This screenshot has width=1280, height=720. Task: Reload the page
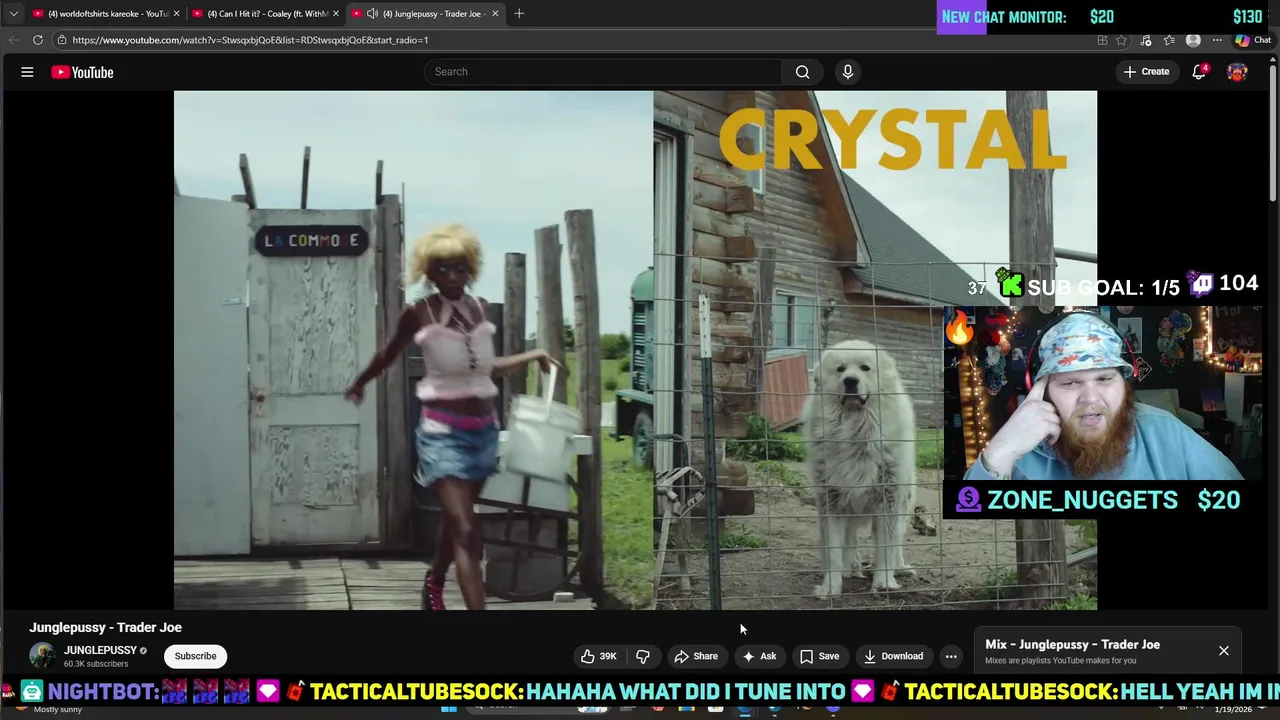(38, 40)
